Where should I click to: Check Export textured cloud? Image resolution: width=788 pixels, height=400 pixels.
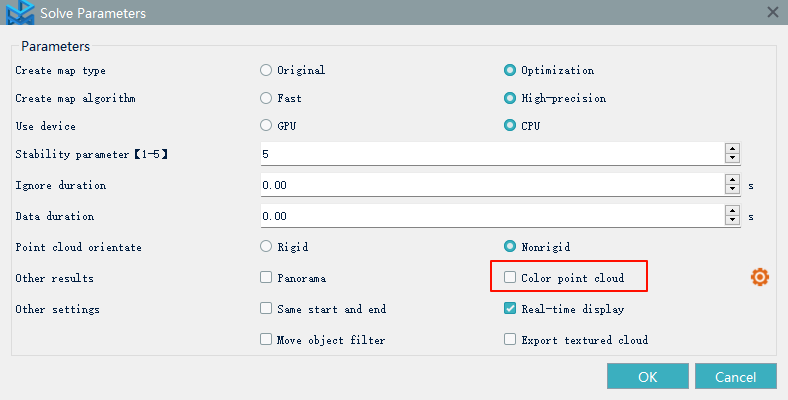tap(511, 340)
